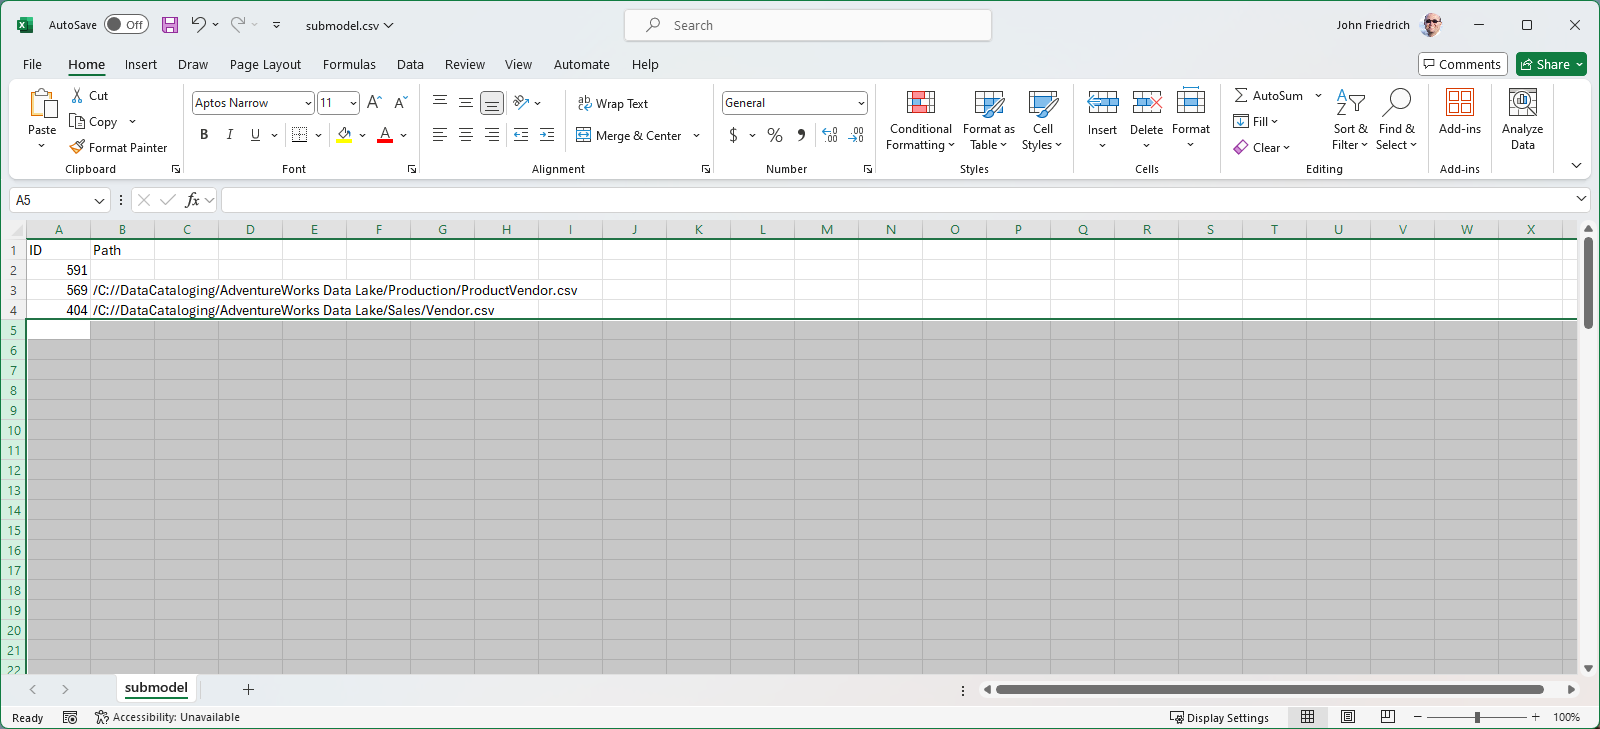The width and height of the screenshot is (1600, 729).
Task: Expand the General number format dropdown
Action: click(860, 103)
